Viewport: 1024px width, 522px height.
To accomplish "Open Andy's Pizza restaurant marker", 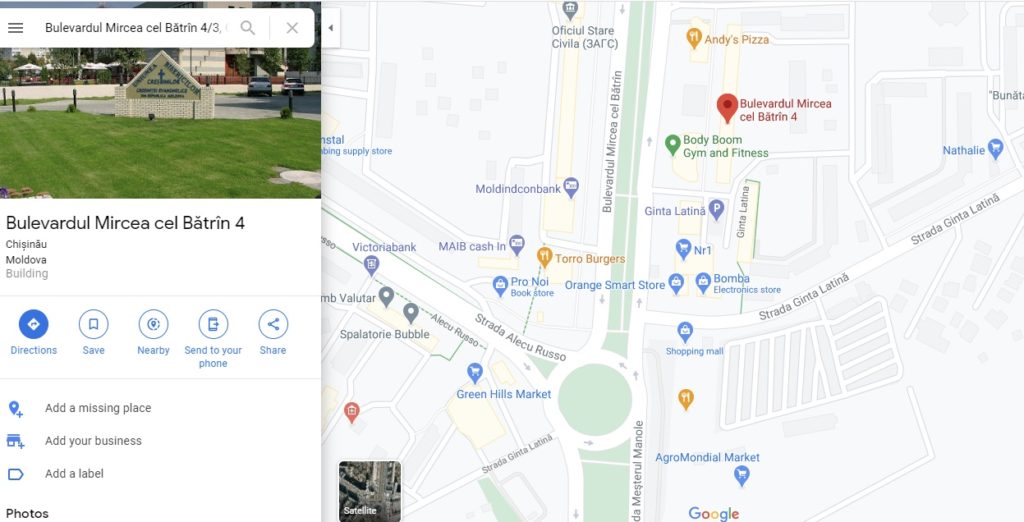I will [694, 39].
